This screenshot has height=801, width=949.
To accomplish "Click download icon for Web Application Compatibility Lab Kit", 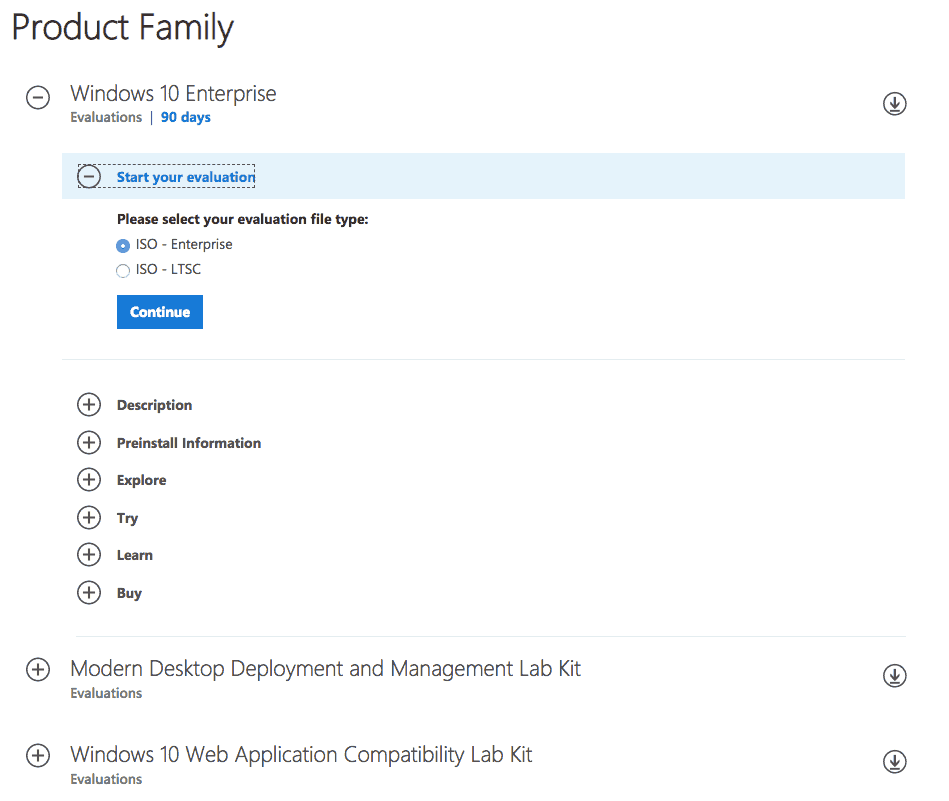I will (x=894, y=762).
